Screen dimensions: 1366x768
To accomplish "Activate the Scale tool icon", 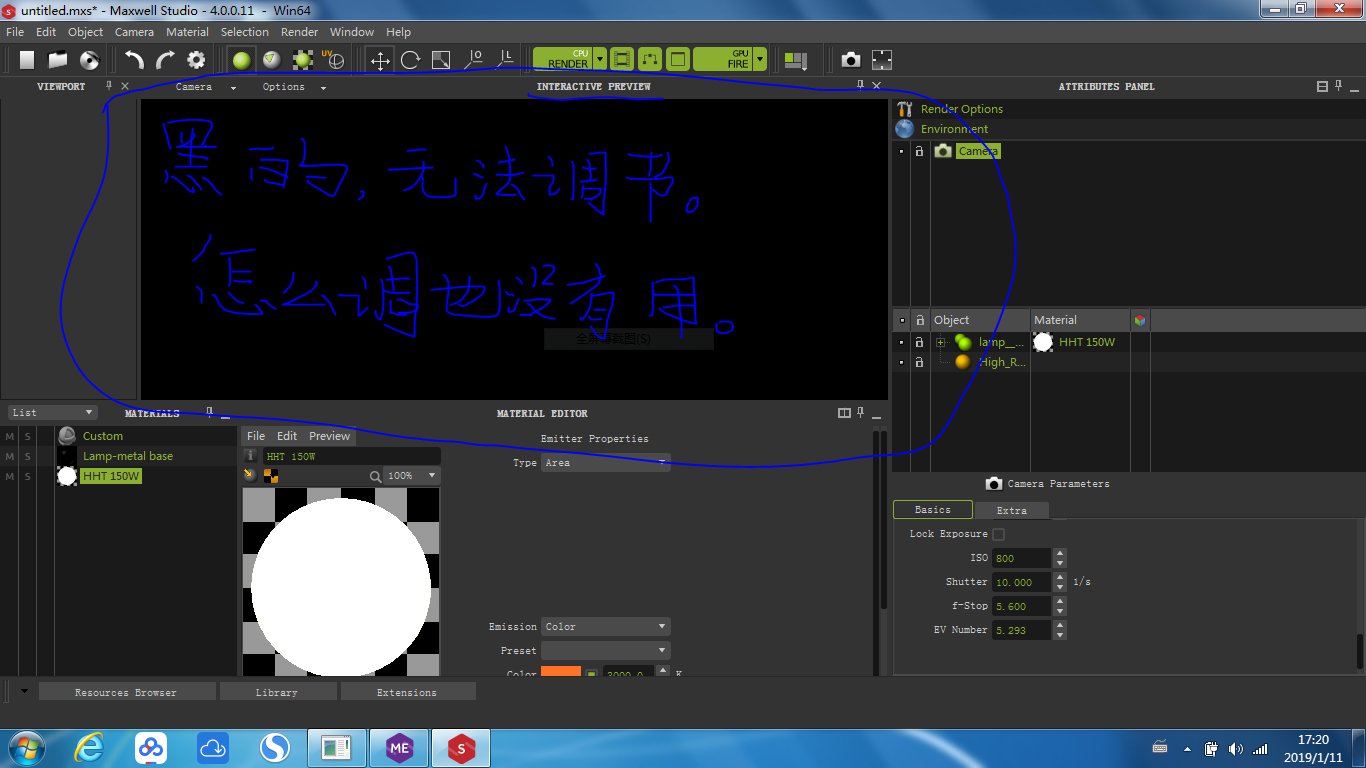I will (x=441, y=60).
